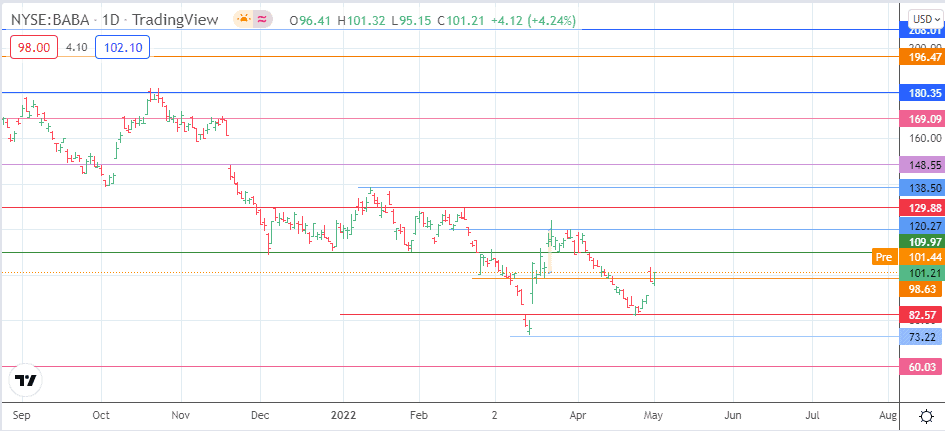
Task: Select the blue 138.50 price label
Action: tap(921, 188)
